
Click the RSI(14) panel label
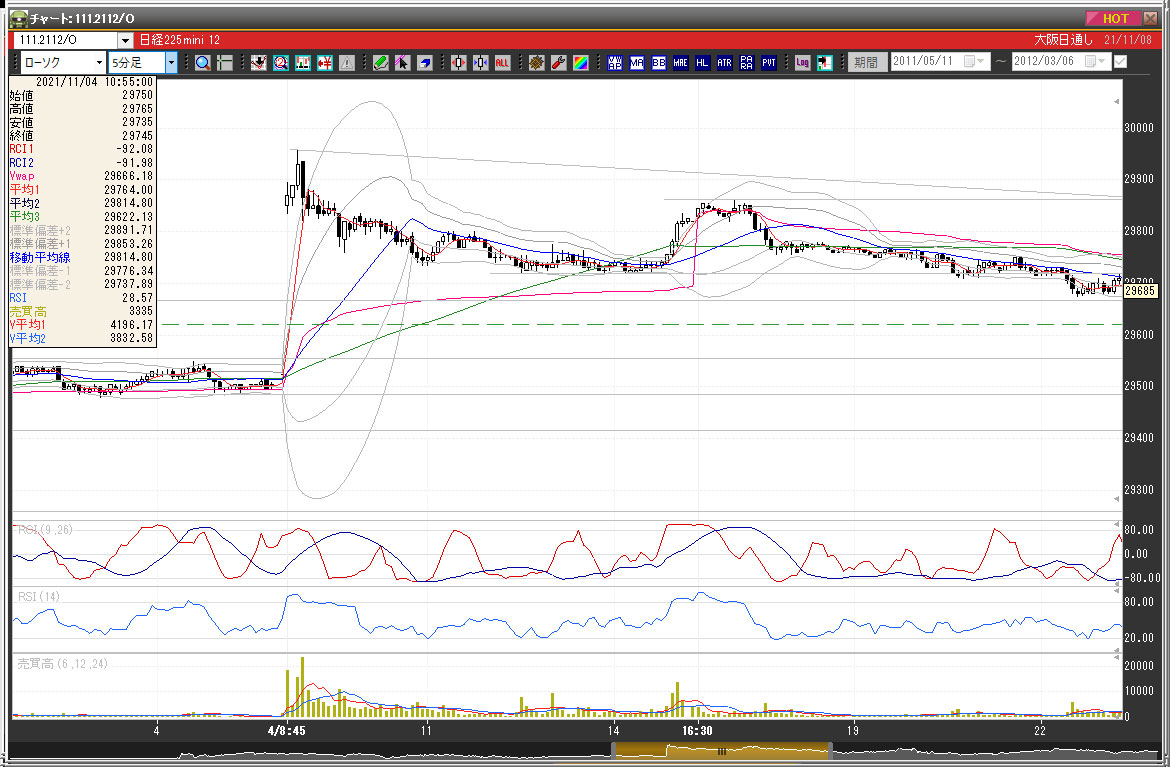coord(39,596)
